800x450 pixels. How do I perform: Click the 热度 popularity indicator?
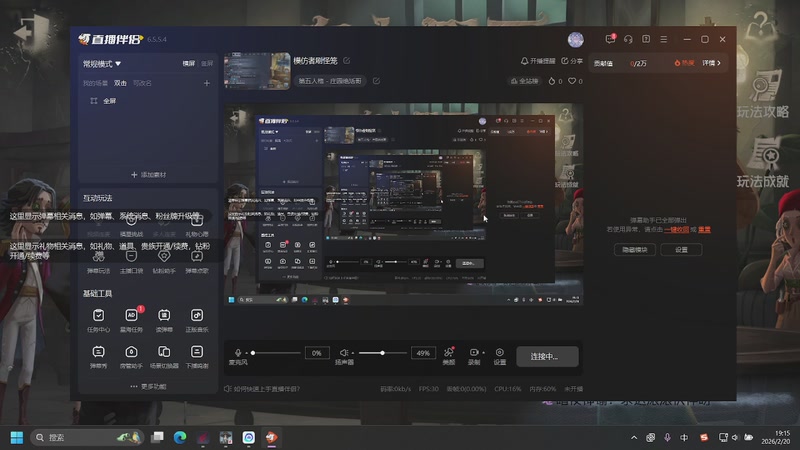(x=684, y=63)
